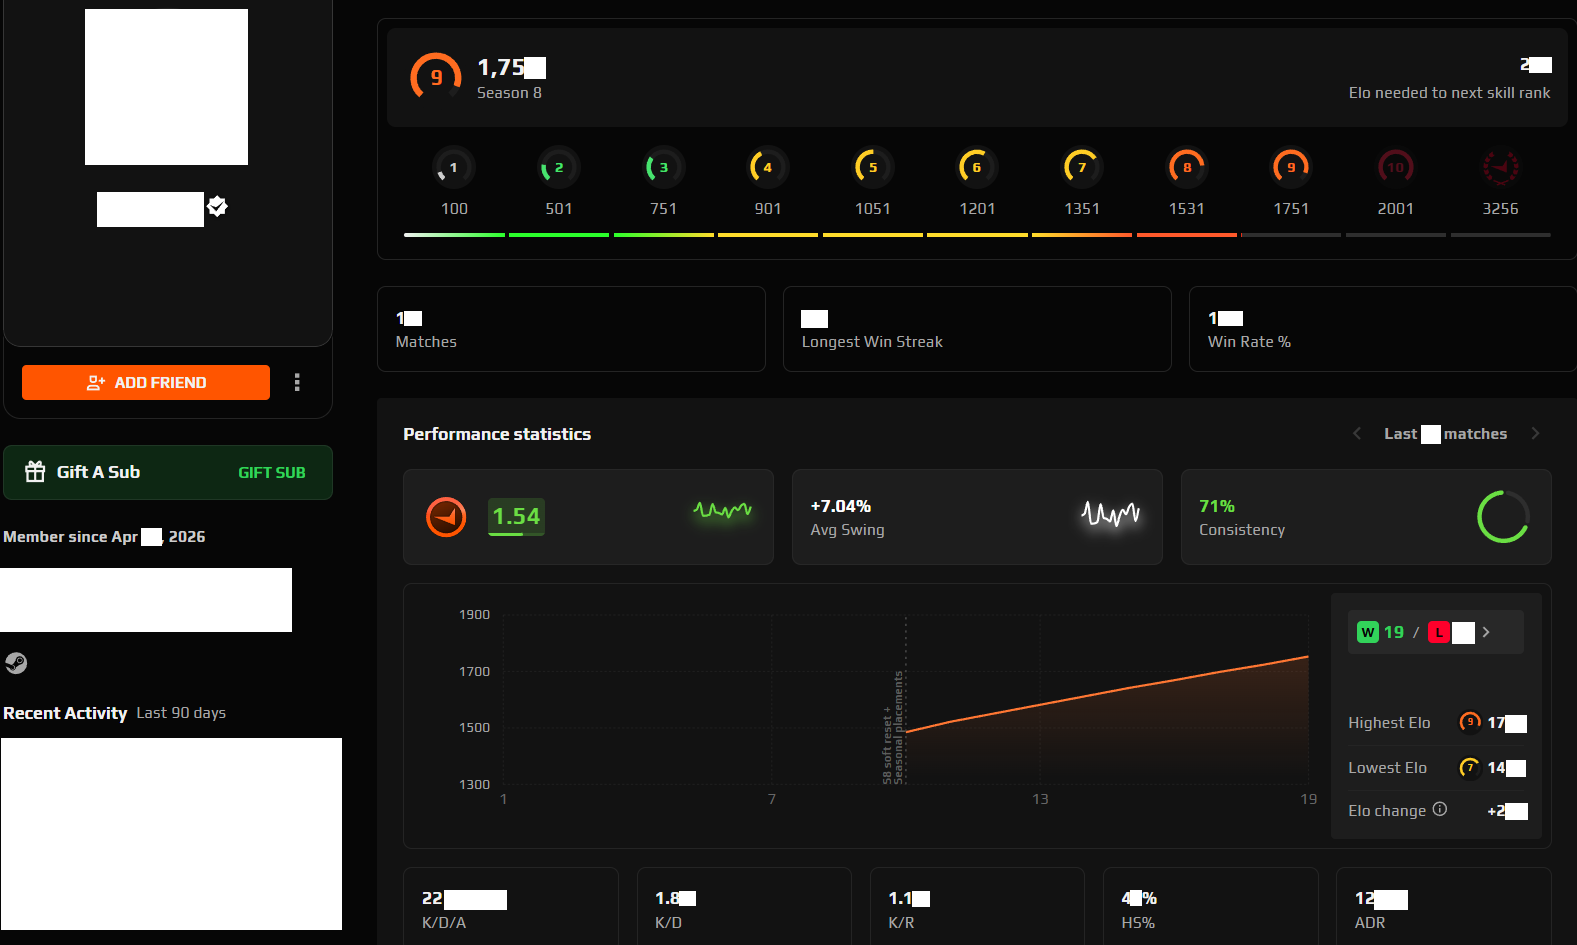Click the Challenger rank icon at 3256
Screen dimensions: 1577x945
click(1500, 168)
